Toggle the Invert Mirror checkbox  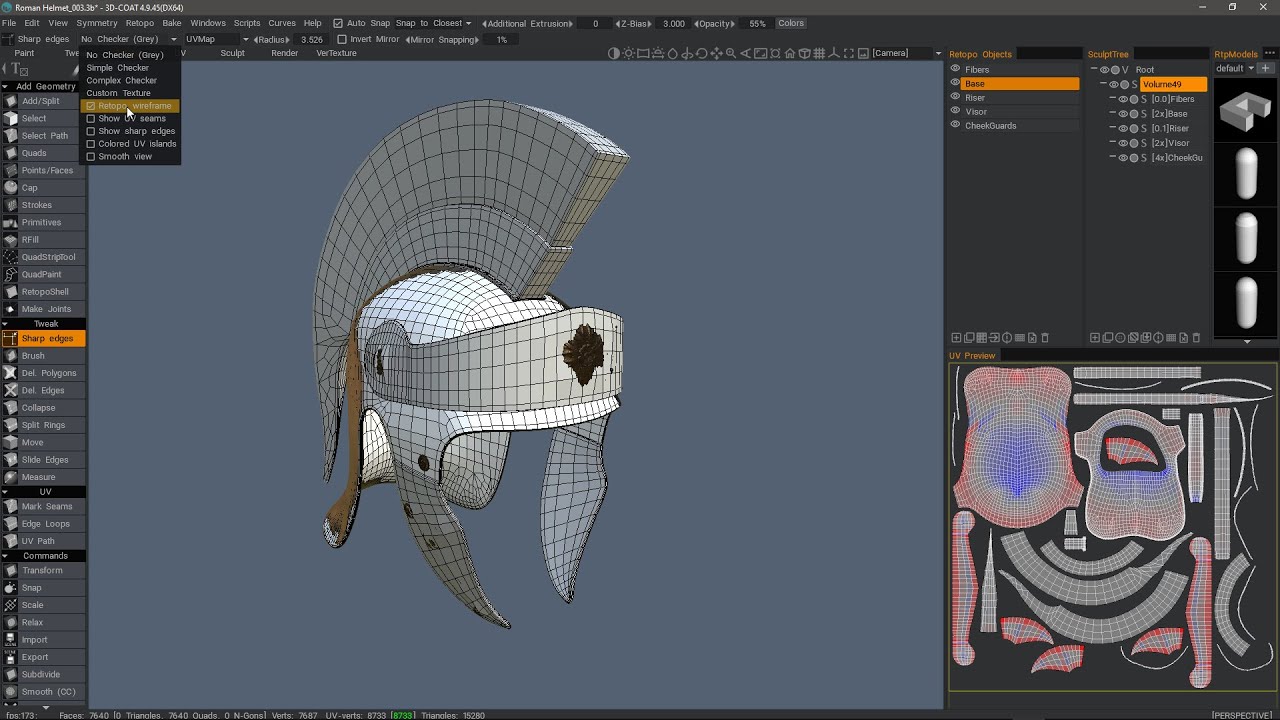[342, 39]
